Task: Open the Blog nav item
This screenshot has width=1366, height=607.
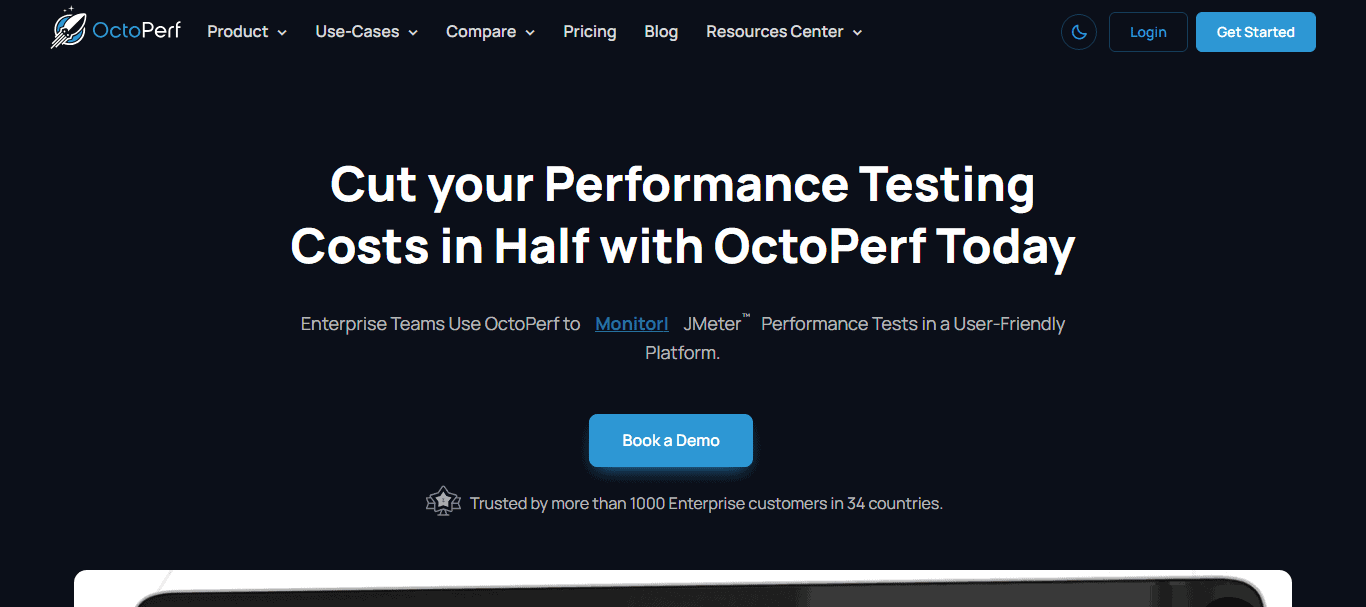Action: click(x=661, y=32)
